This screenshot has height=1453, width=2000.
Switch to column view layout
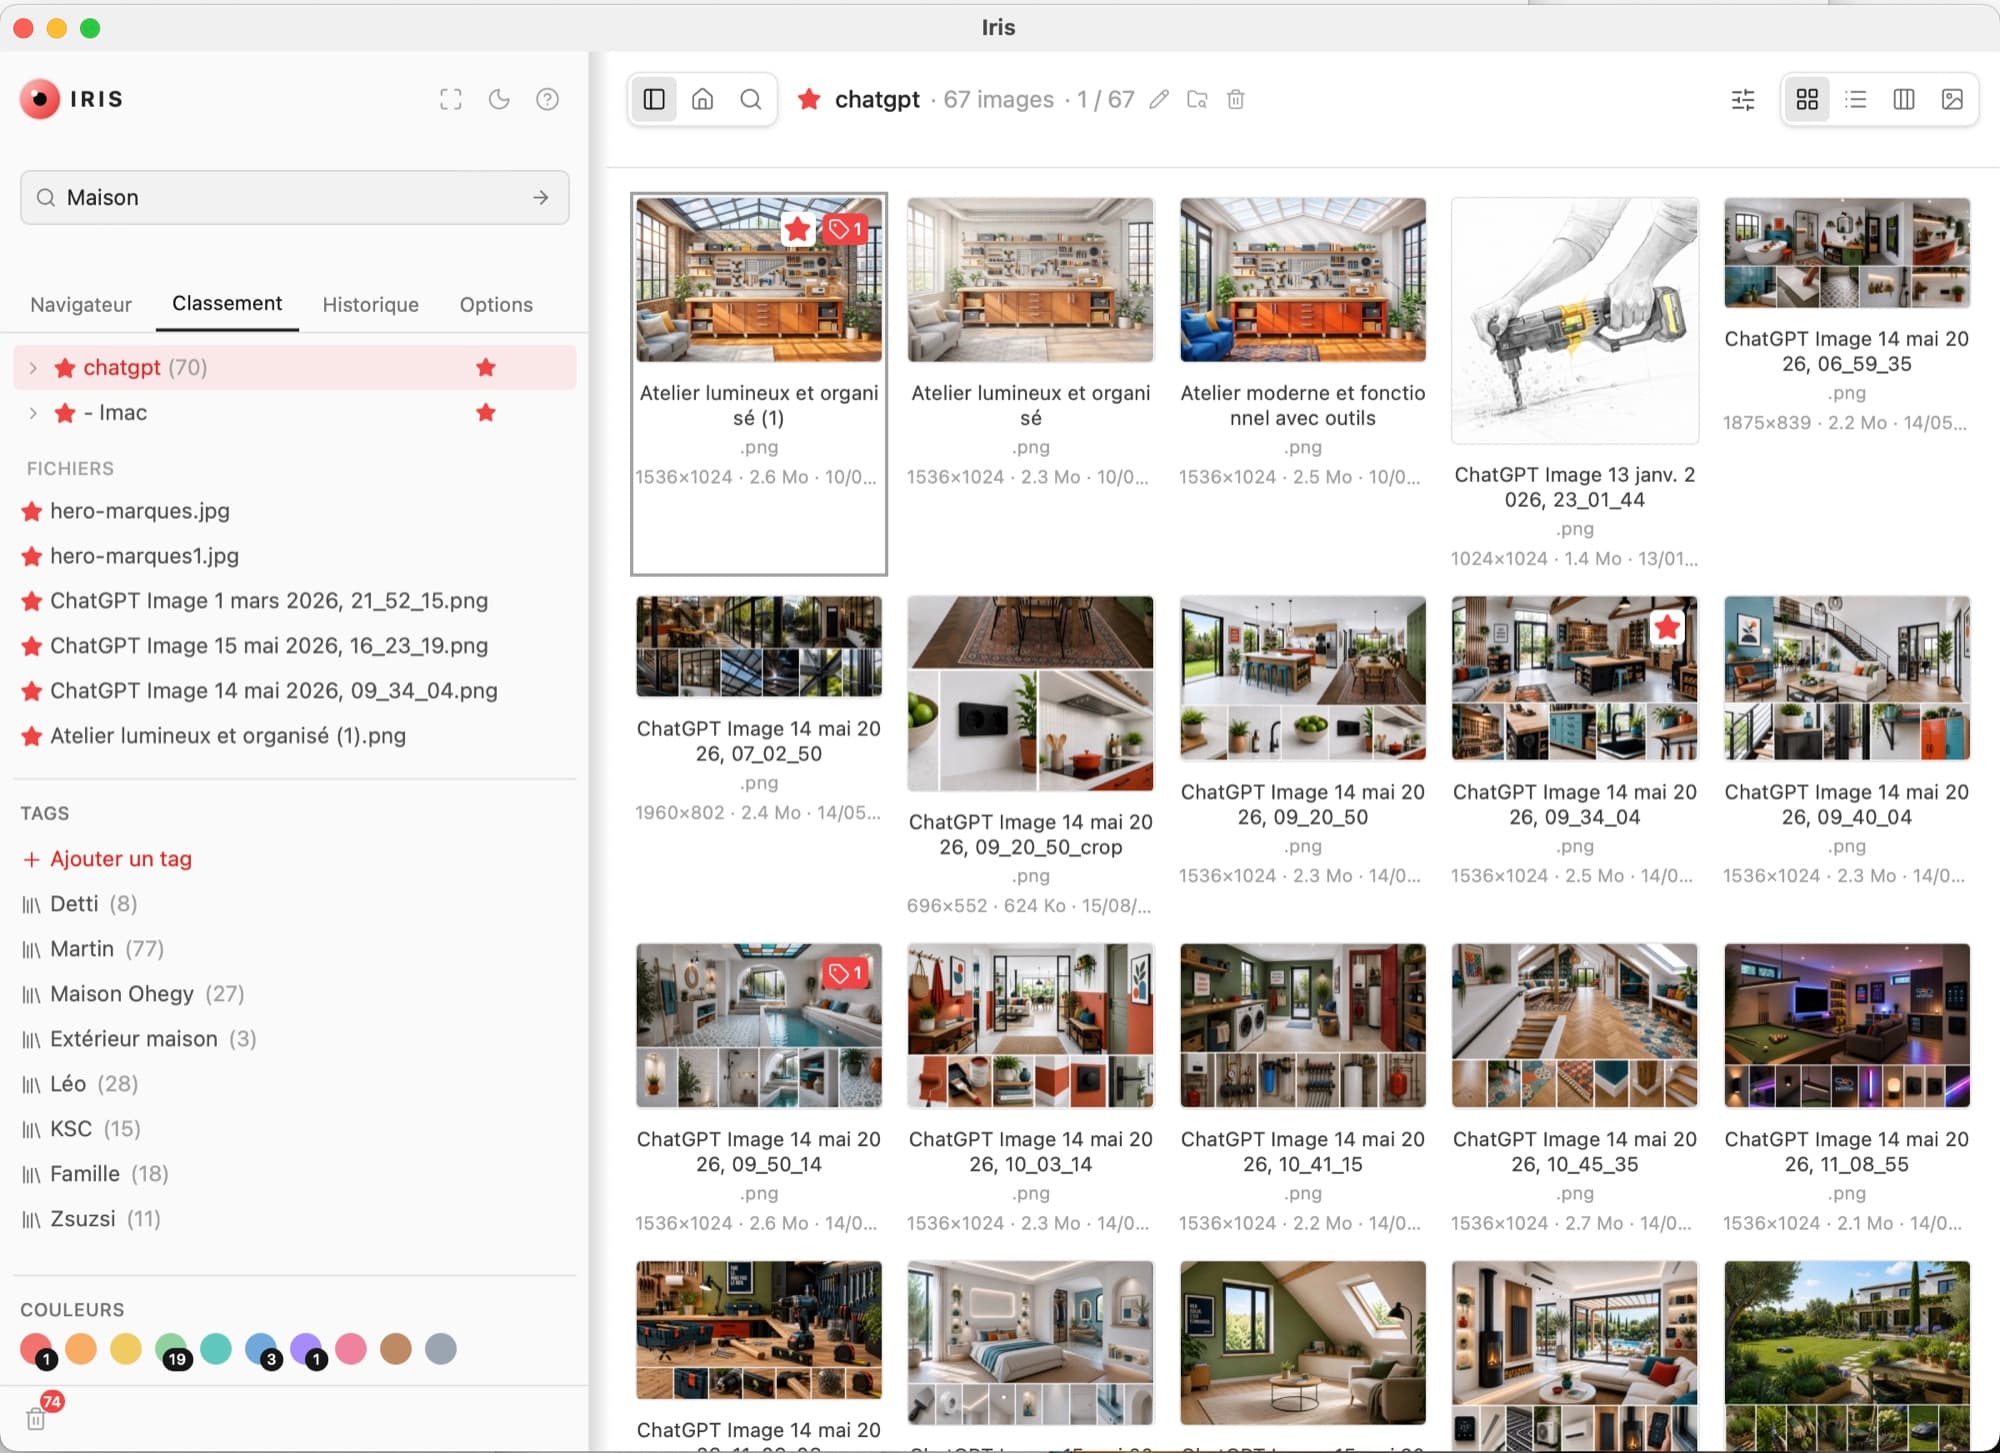tap(1904, 99)
